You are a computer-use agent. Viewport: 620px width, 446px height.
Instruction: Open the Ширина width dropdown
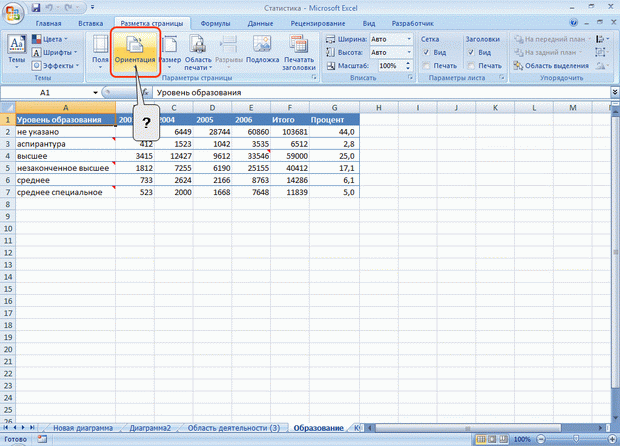(409, 39)
